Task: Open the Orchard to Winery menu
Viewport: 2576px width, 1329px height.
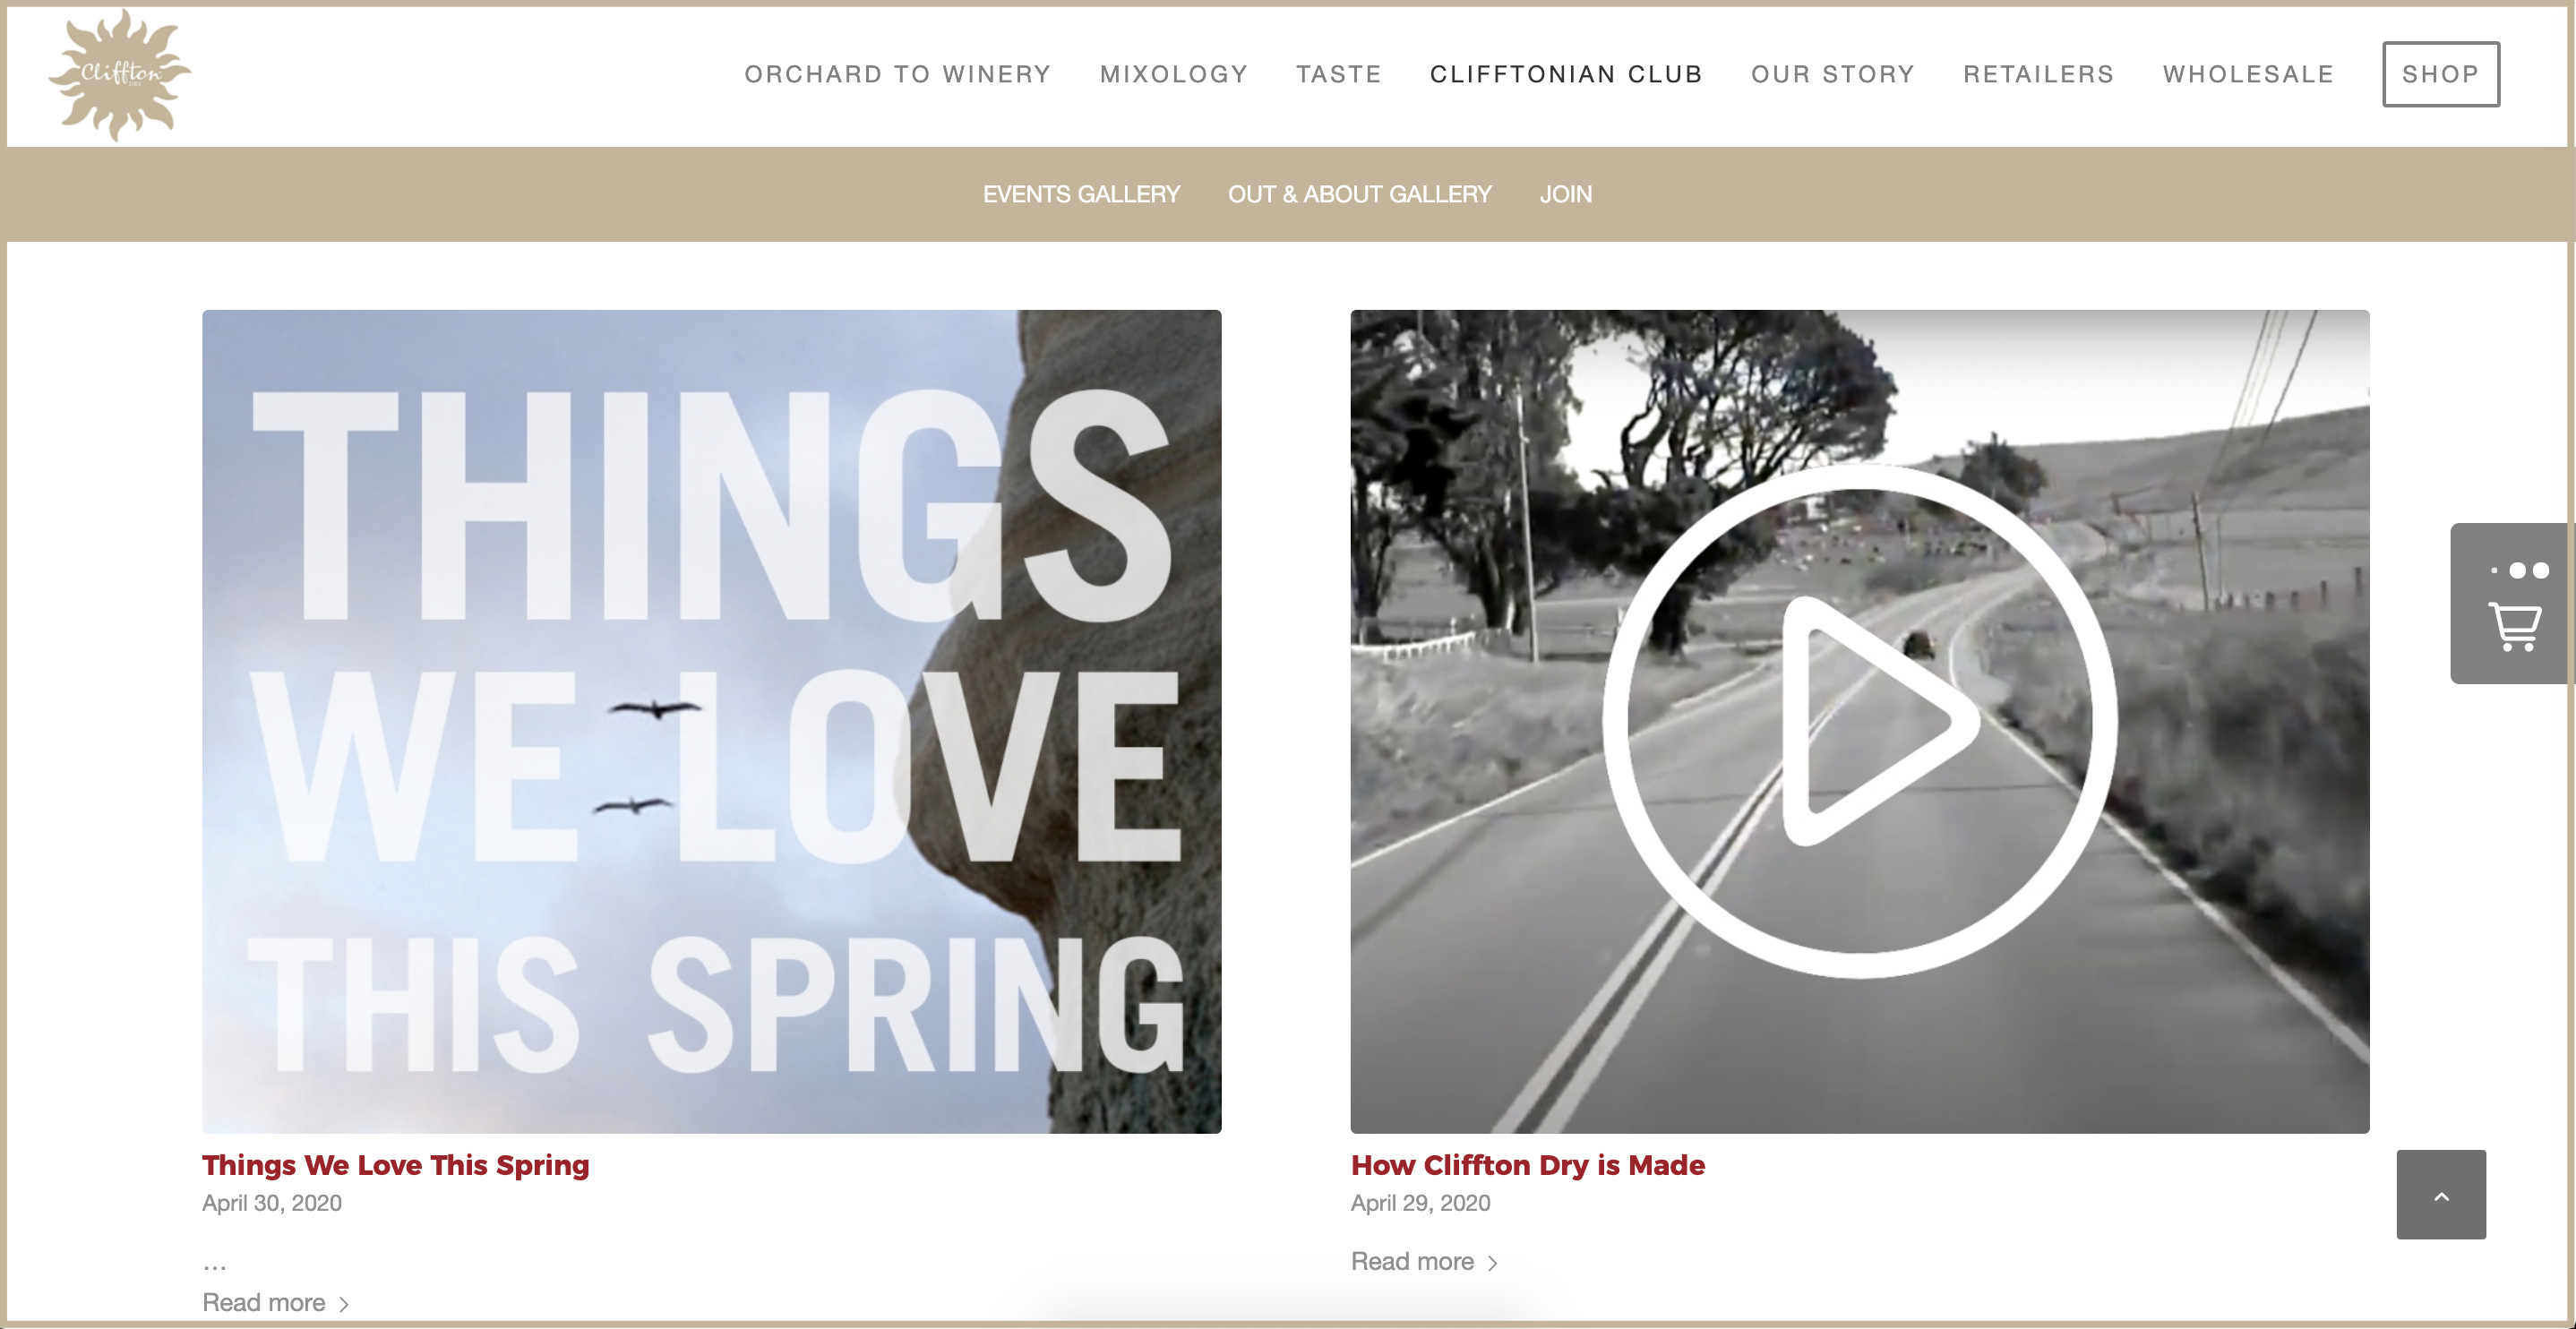Action: pos(897,74)
